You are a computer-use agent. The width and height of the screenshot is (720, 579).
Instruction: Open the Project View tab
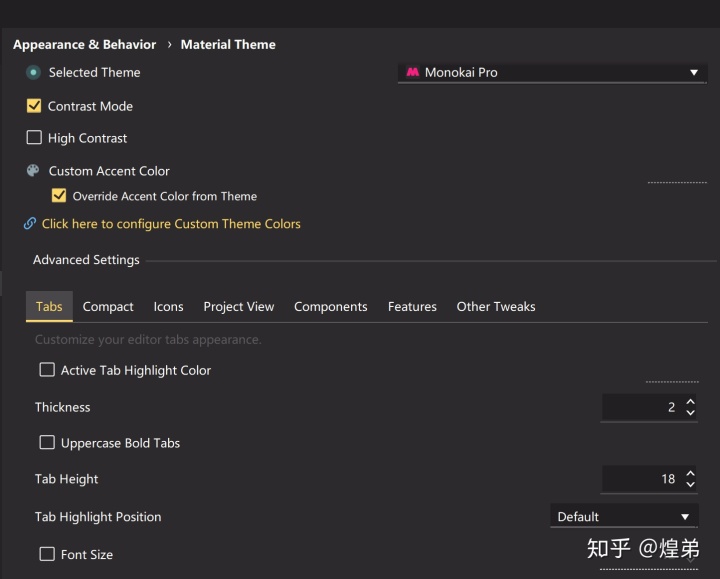click(239, 306)
